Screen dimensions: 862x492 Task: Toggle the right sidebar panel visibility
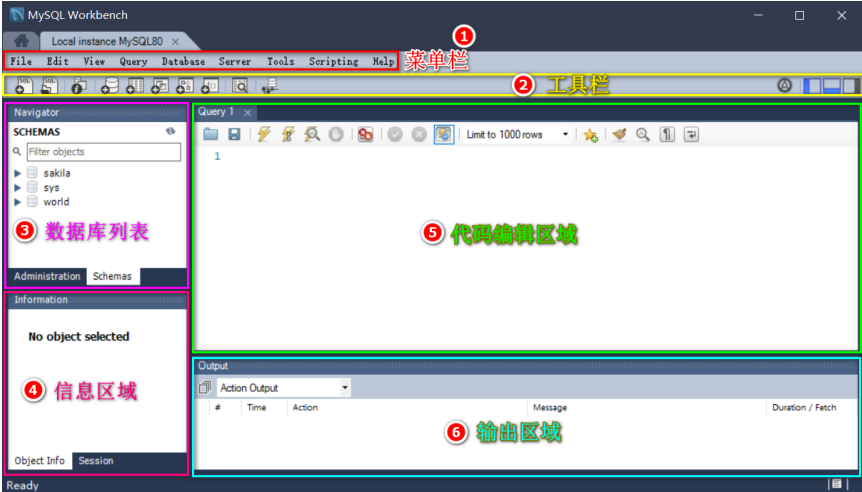852,85
